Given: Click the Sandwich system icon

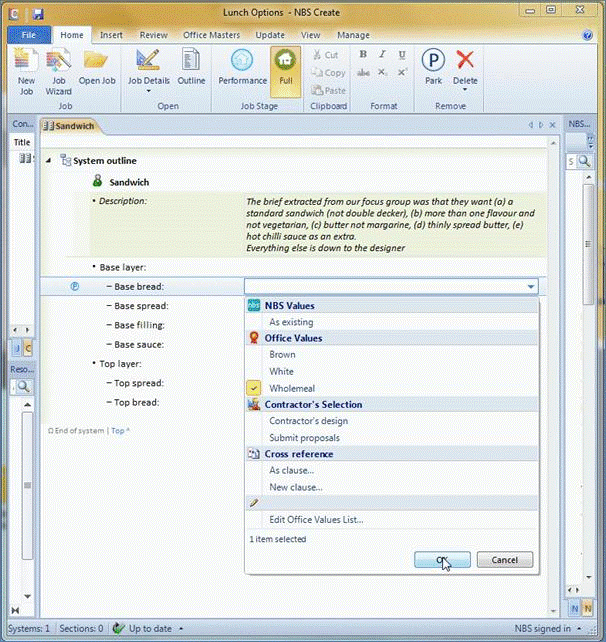Looking at the screenshot, I should pos(97,181).
